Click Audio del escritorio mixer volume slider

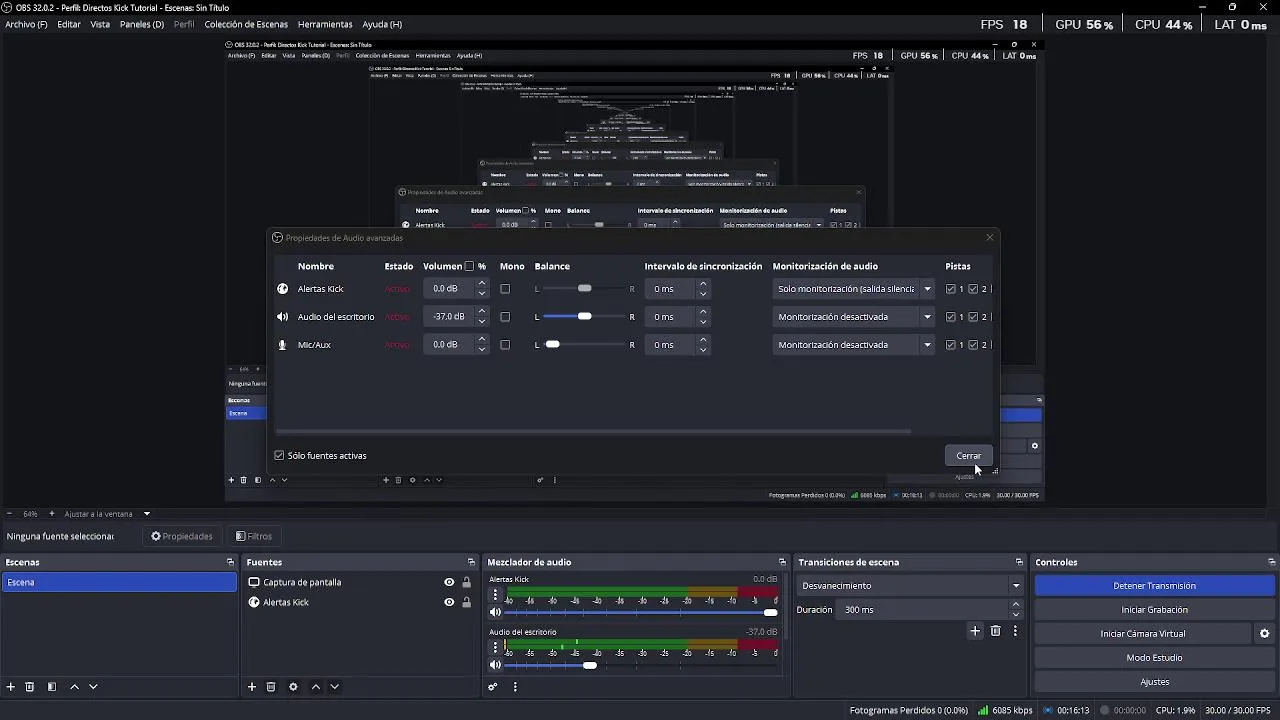pos(640,665)
